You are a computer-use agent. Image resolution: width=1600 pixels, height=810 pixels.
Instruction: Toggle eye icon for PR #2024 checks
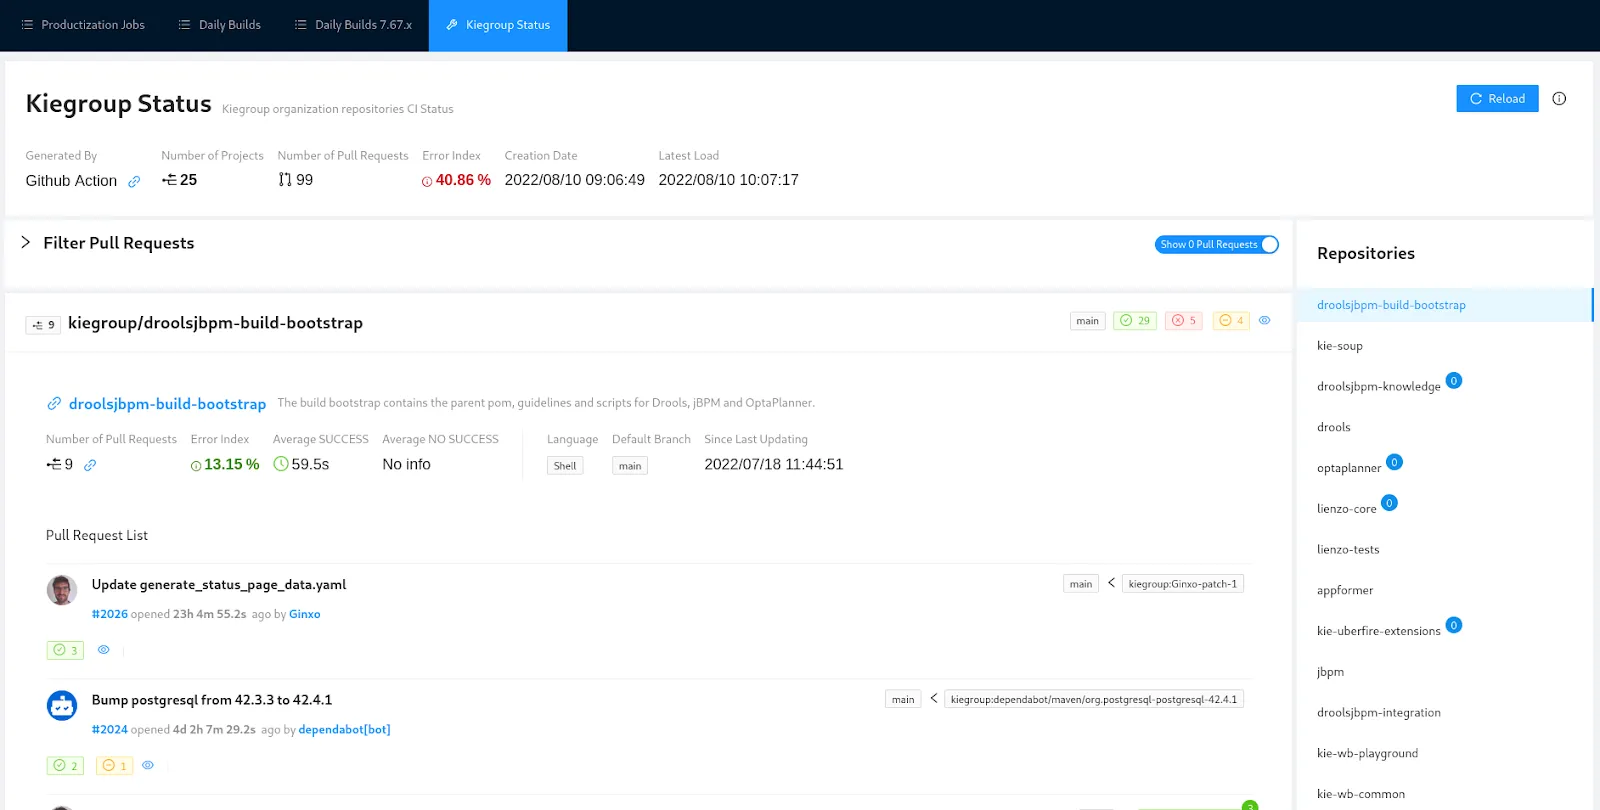pyautogui.click(x=147, y=766)
